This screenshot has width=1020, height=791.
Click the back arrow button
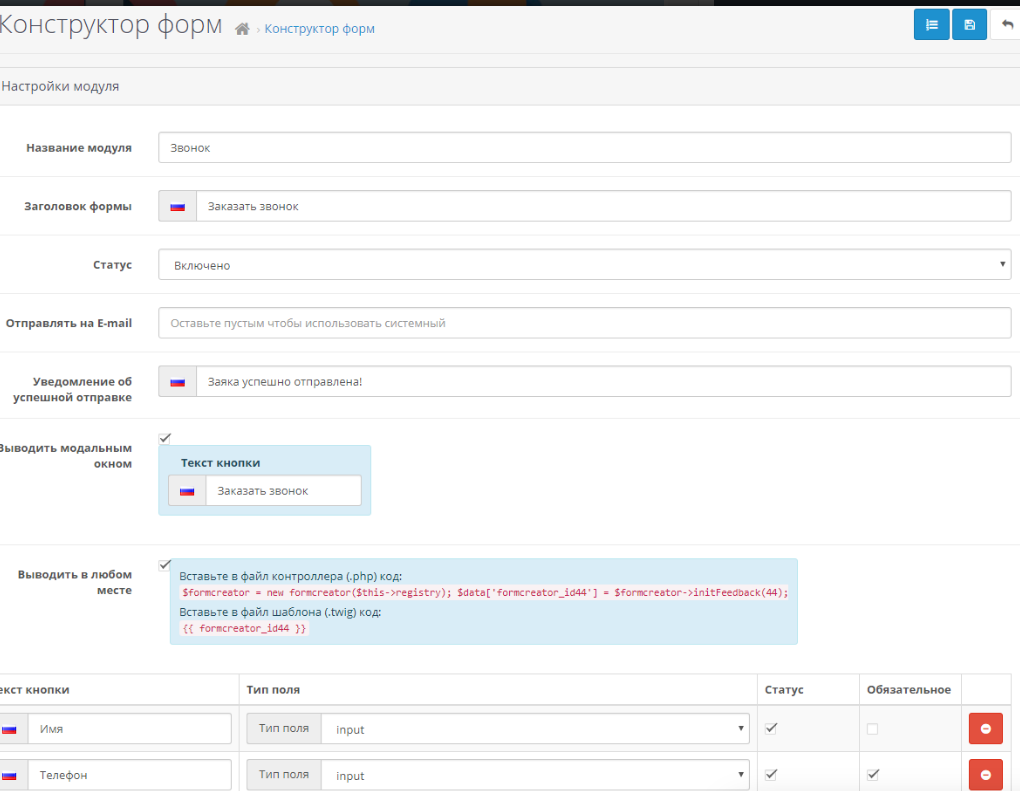(1005, 25)
